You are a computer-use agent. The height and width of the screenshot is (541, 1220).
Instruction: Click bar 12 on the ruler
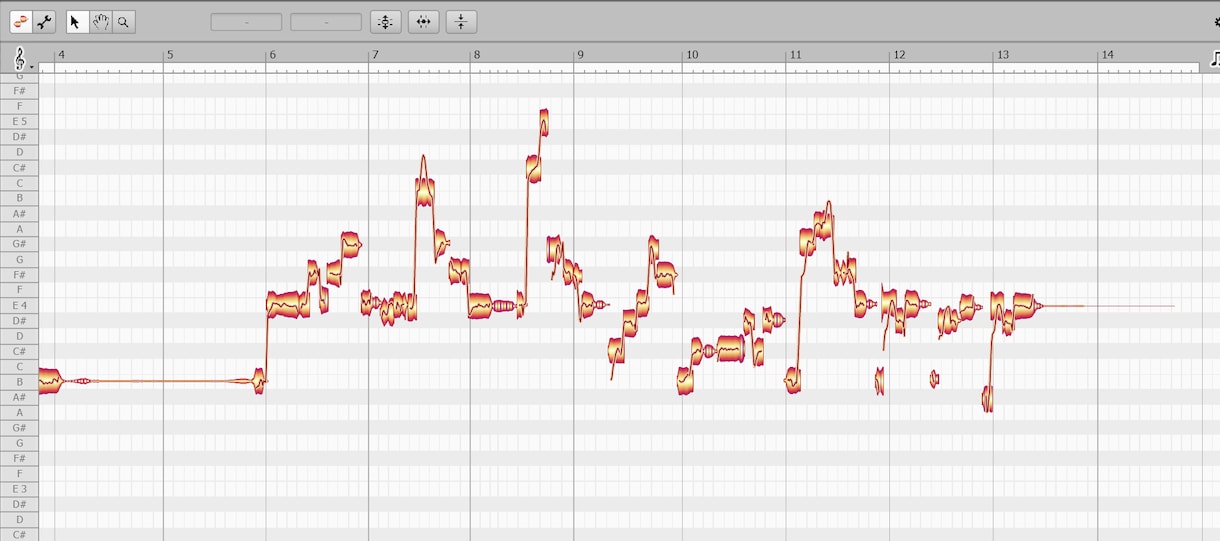coord(898,55)
